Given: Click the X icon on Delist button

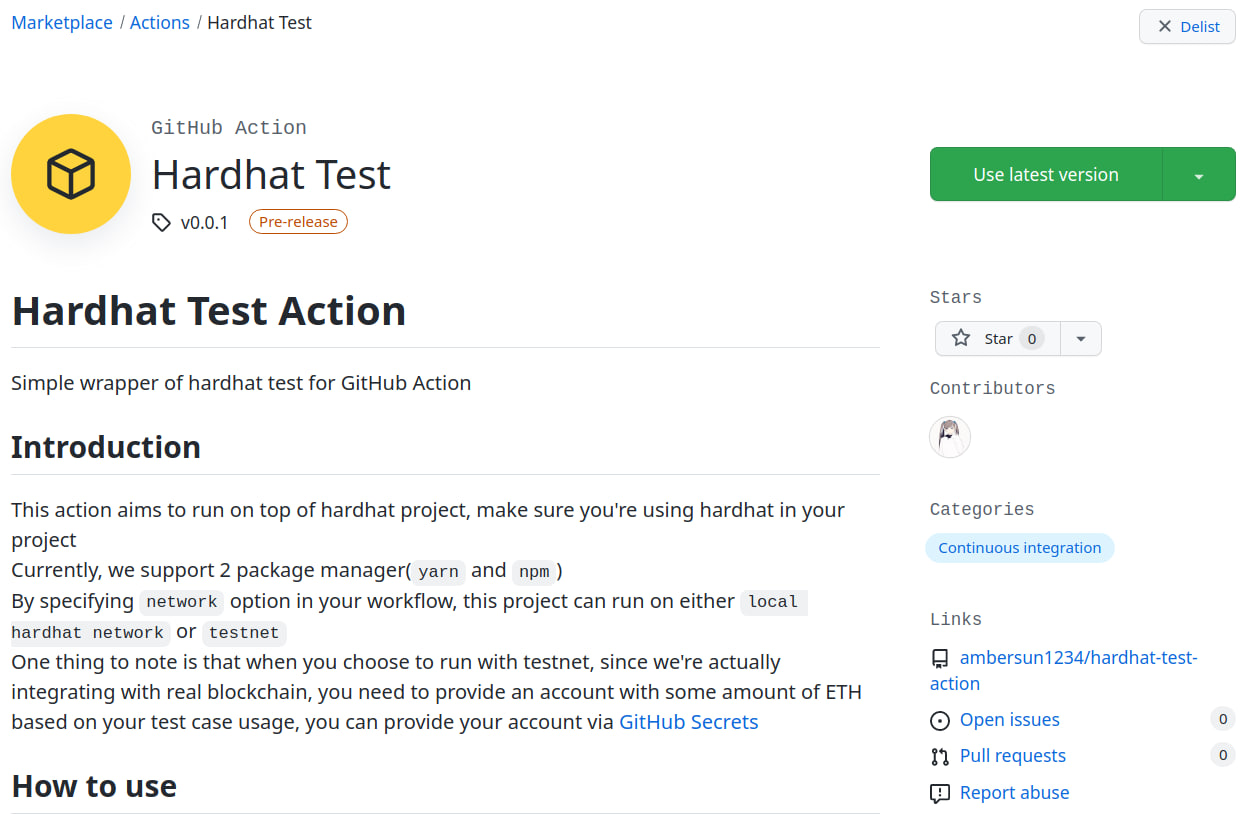Looking at the screenshot, I should tap(1164, 27).
